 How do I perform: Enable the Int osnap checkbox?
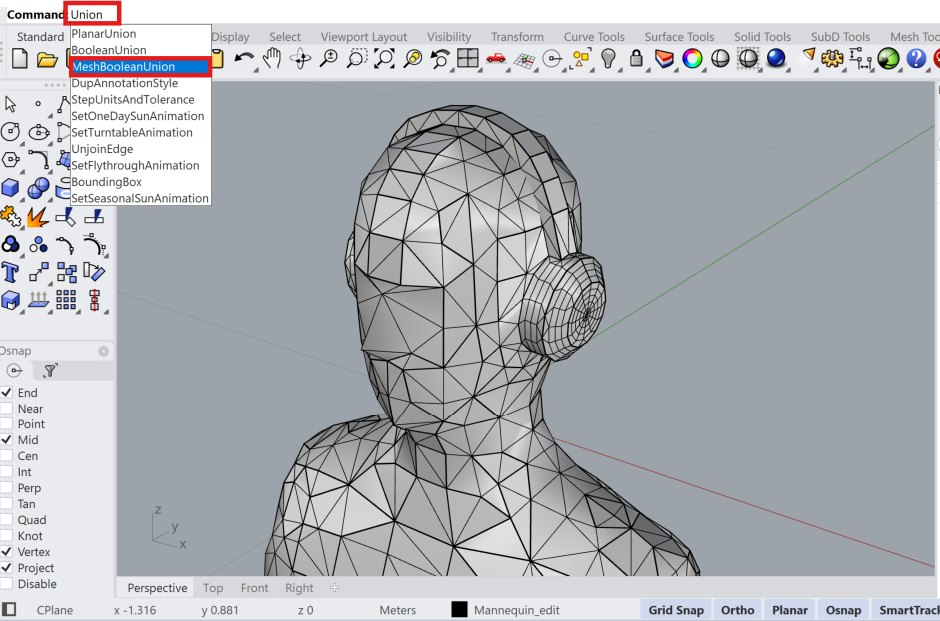(x=7, y=472)
